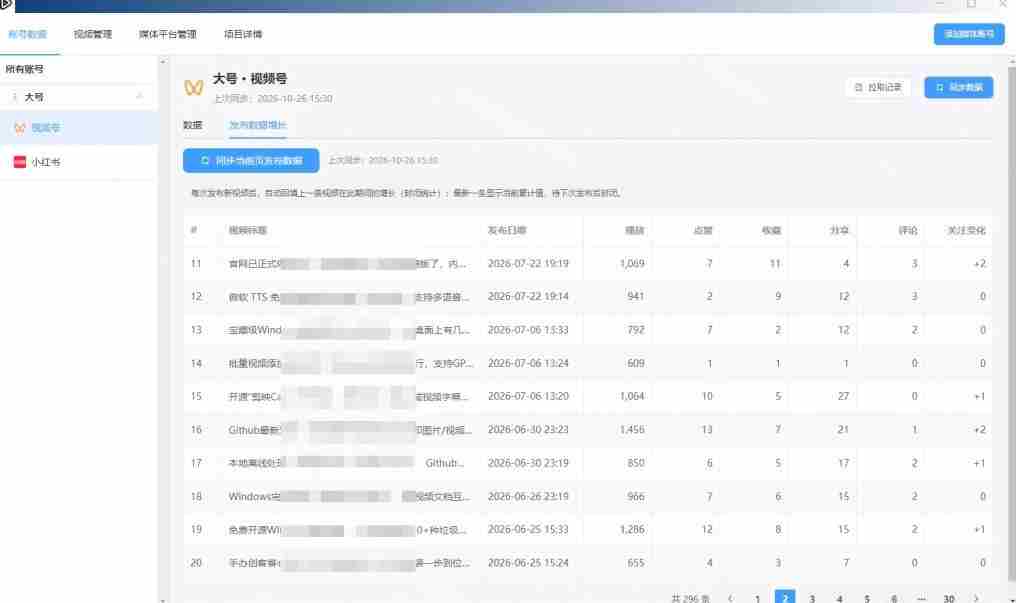Jump to last page 30
1016x603 pixels.
949,598
